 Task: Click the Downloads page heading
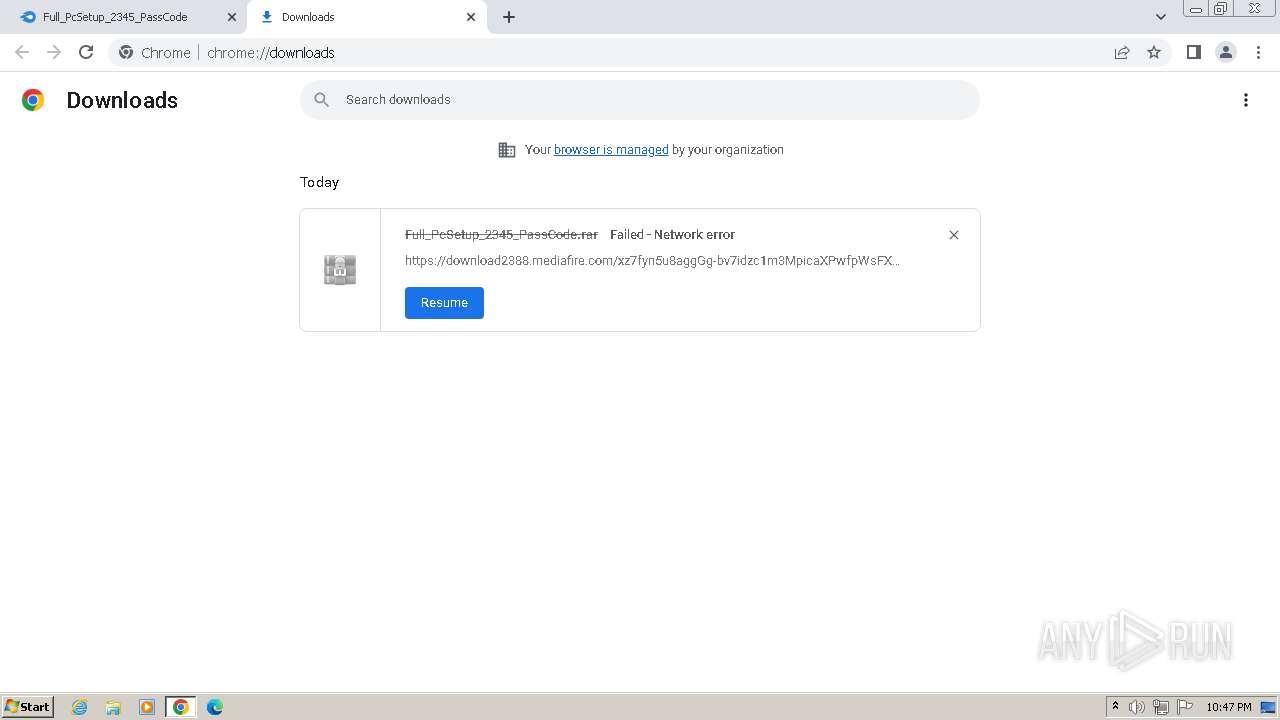[122, 100]
